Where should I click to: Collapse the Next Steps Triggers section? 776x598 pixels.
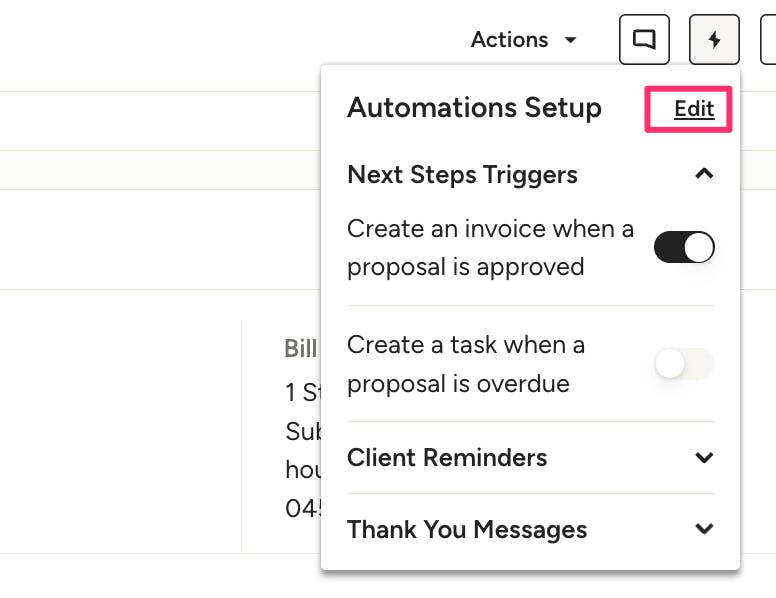pyautogui.click(x=531, y=174)
